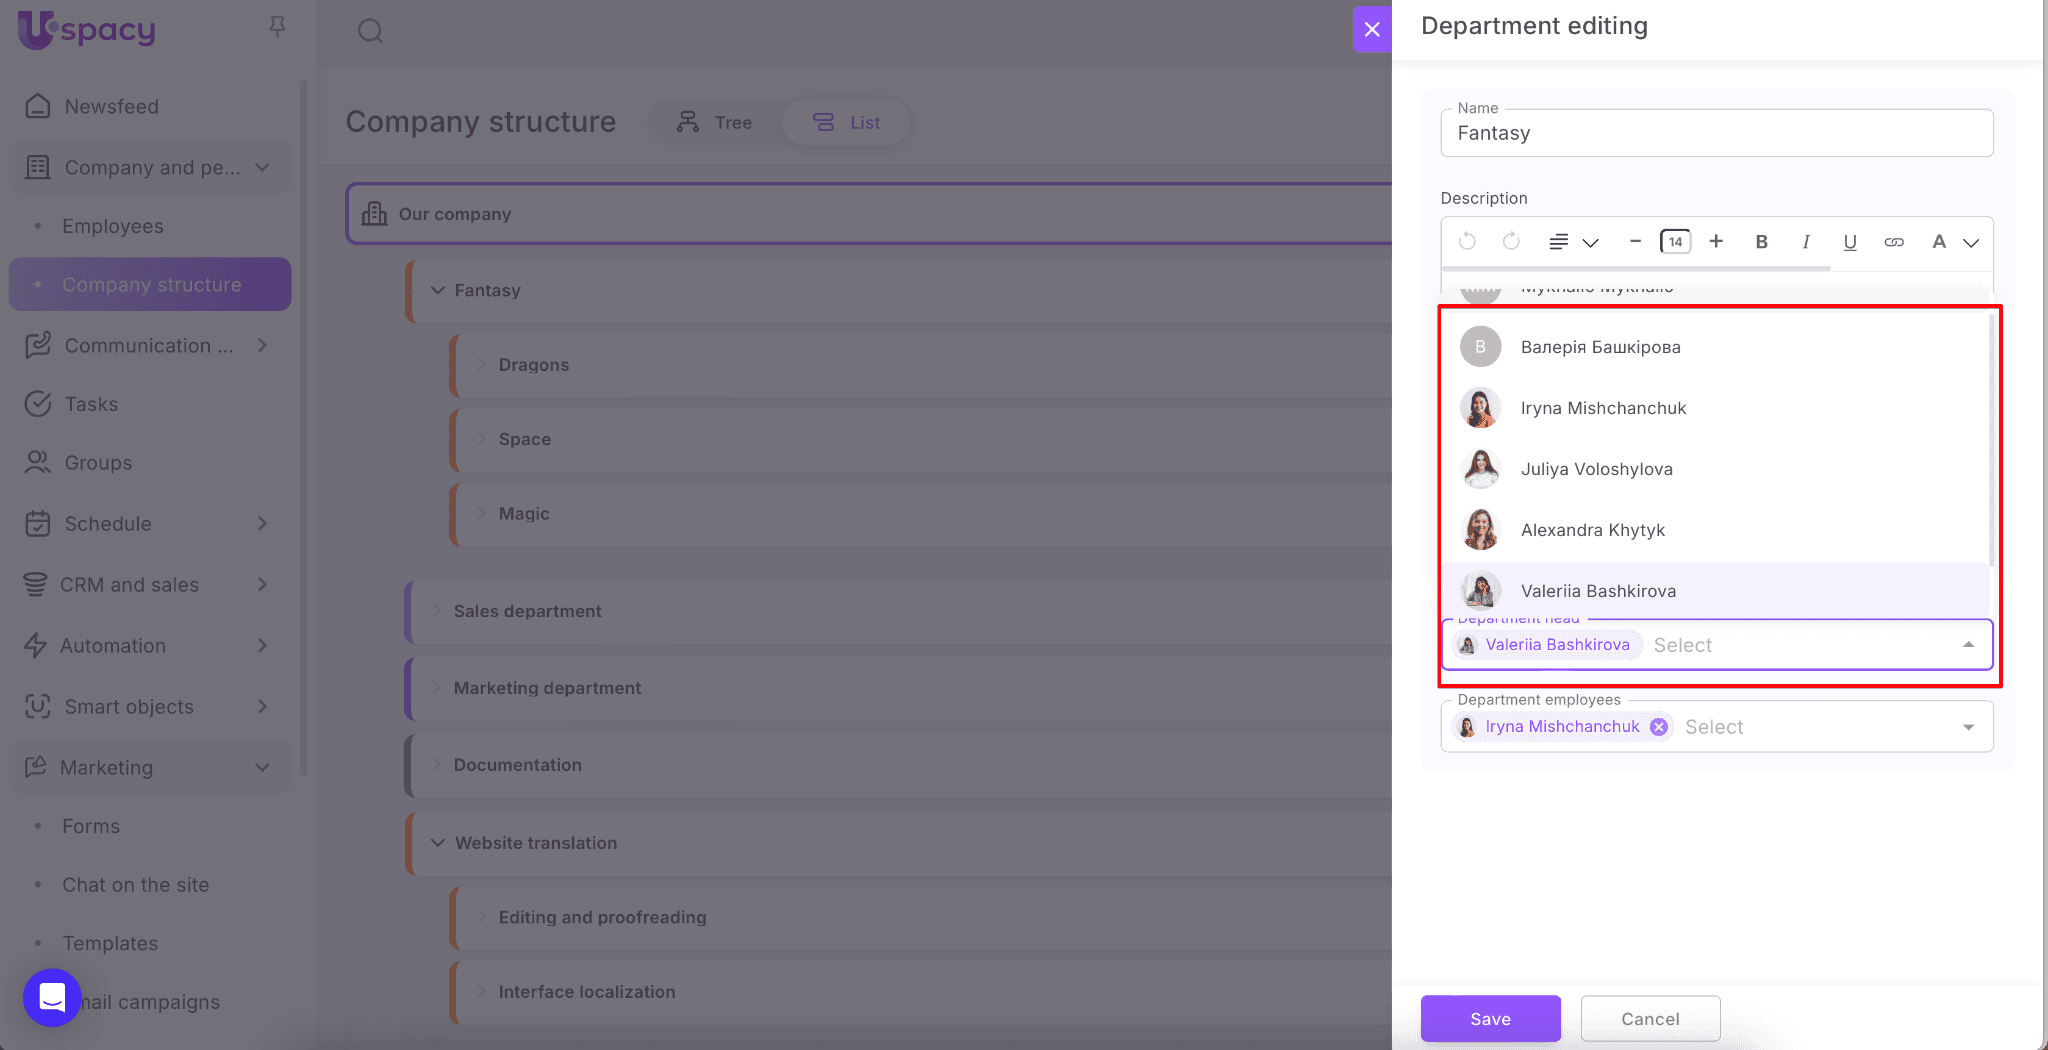The image size is (2048, 1050).
Task: Open the text color picker
Action: [x=1952, y=241]
